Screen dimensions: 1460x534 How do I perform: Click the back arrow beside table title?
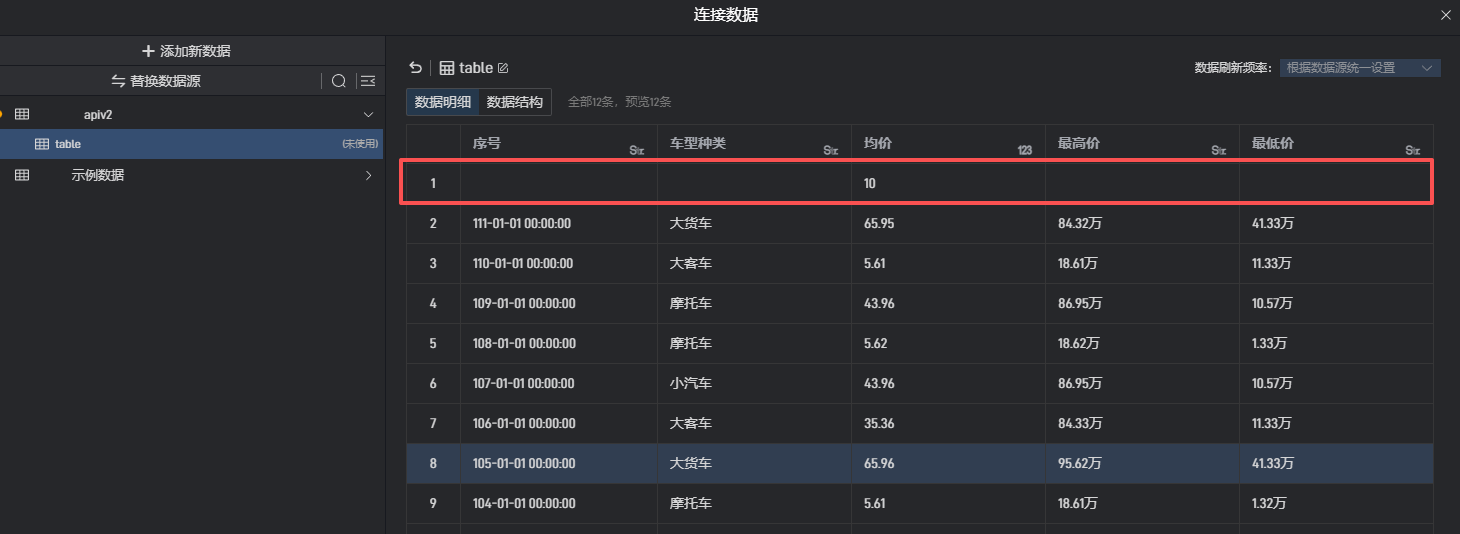click(x=415, y=68)
